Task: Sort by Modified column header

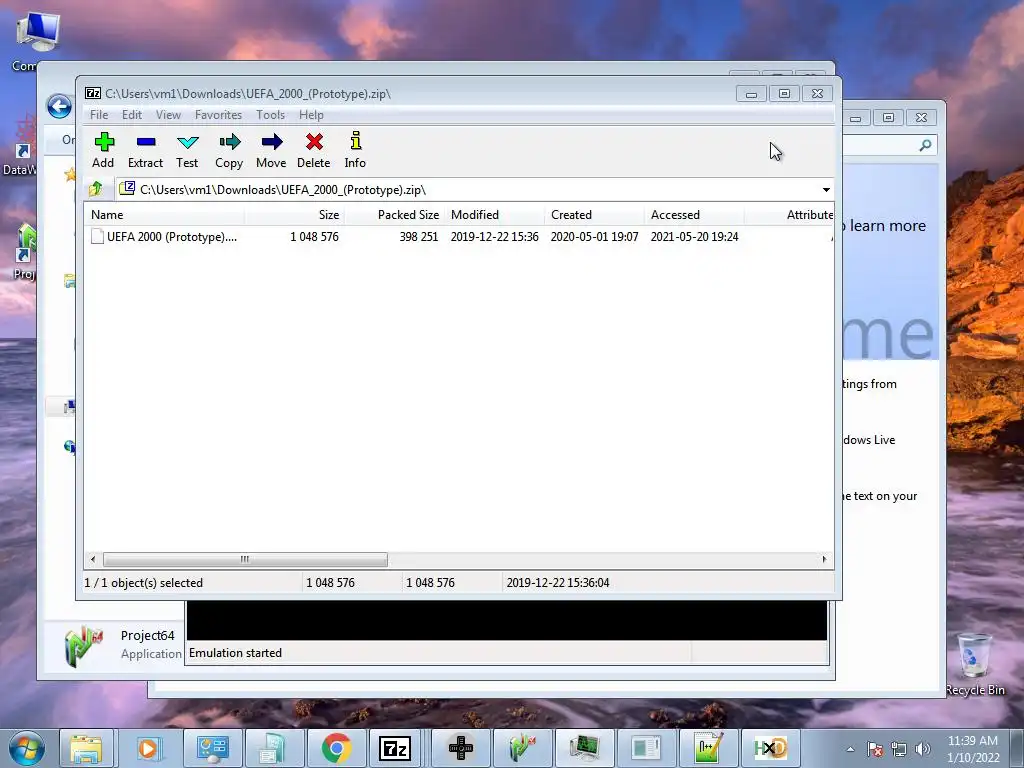Action: [494, 215]
